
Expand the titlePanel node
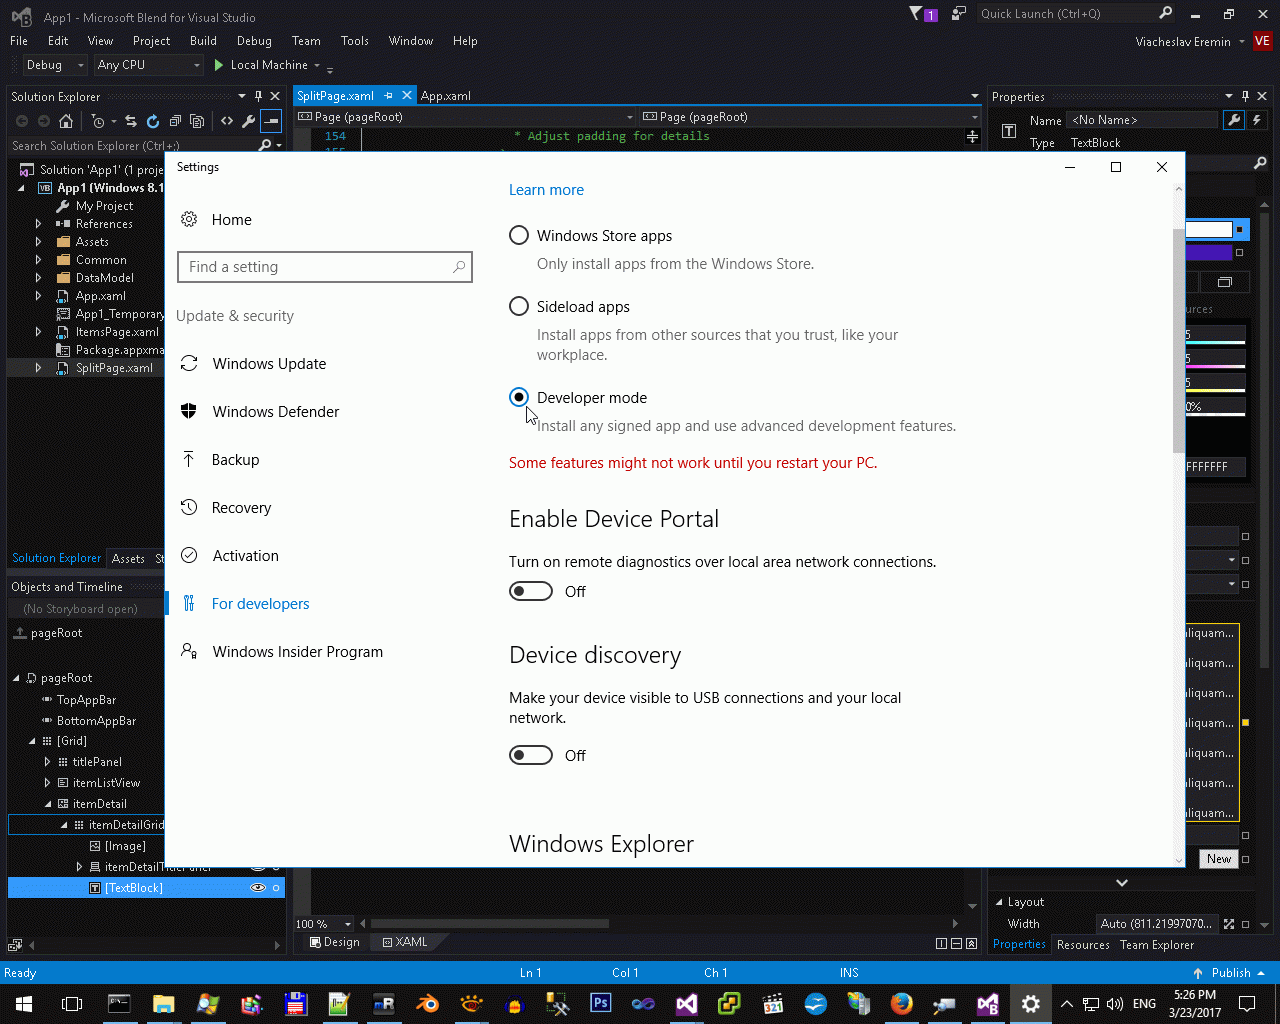47,762
